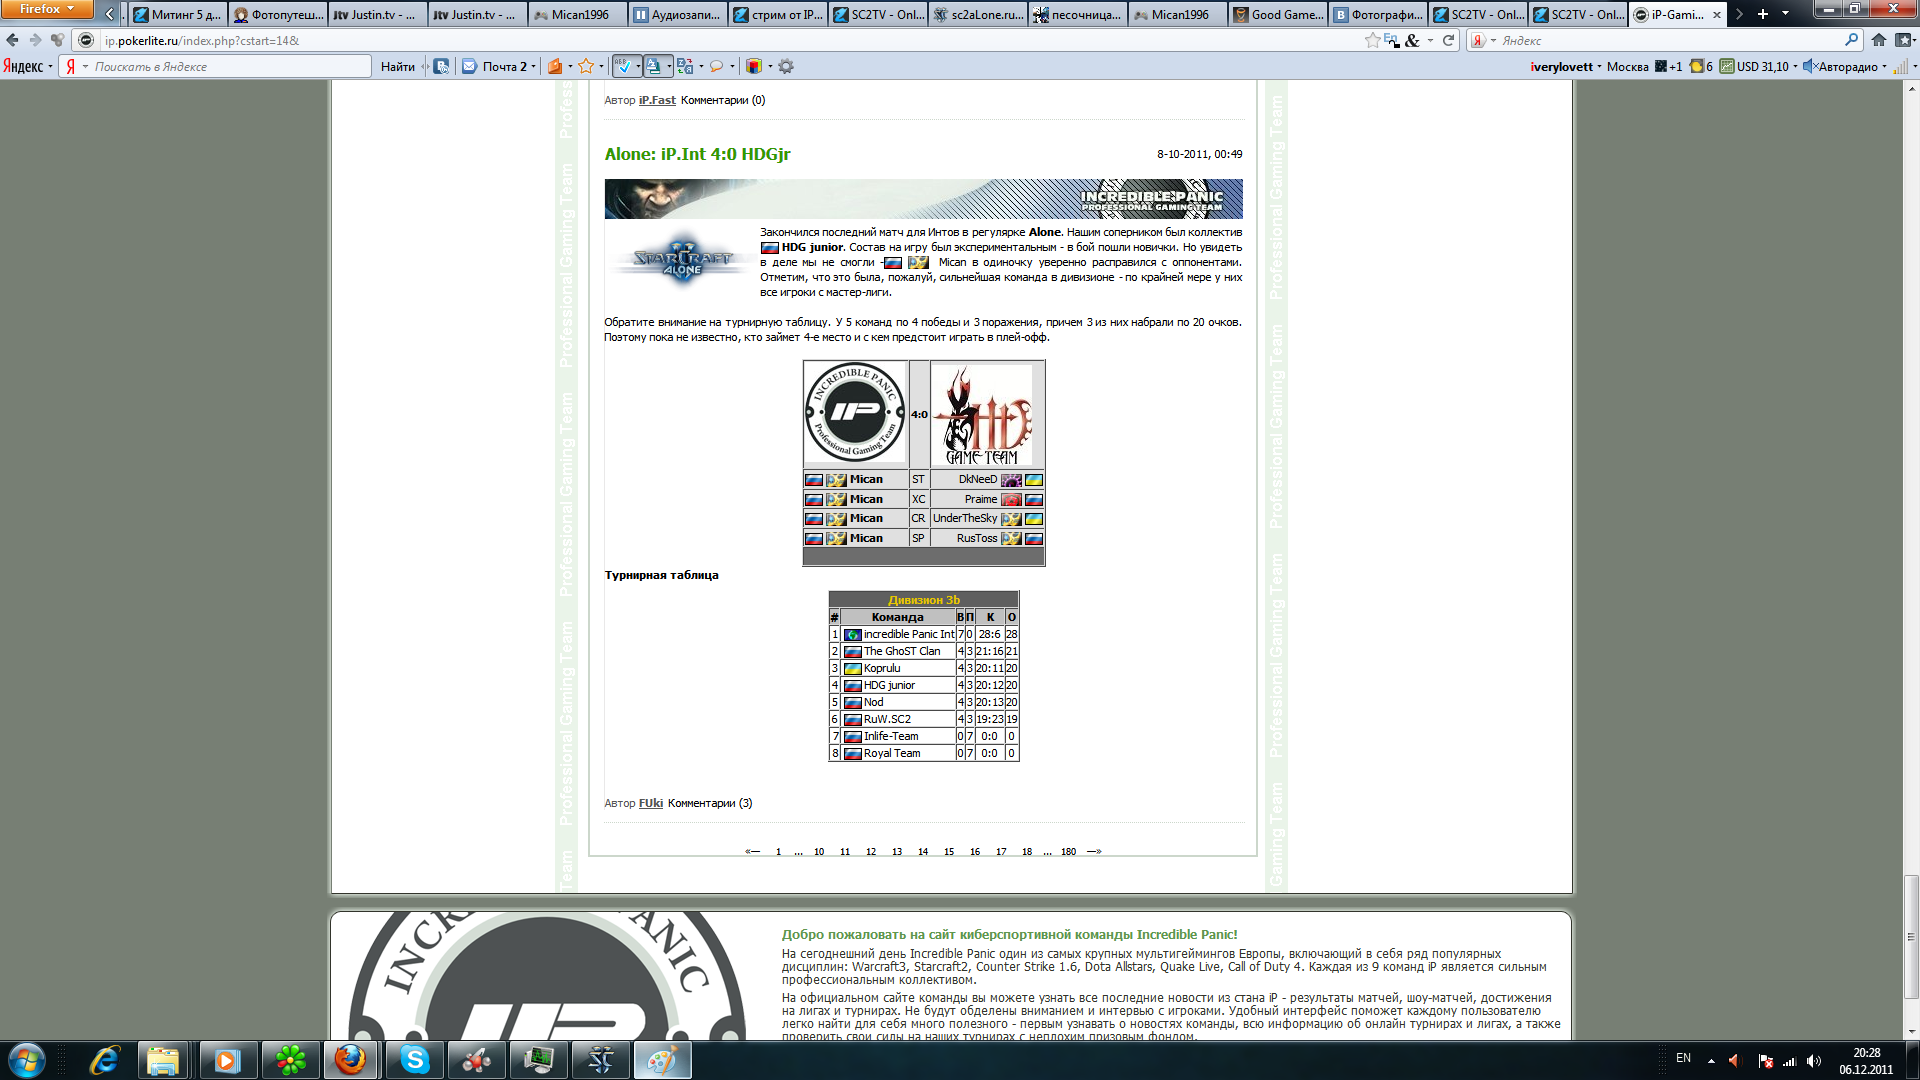This screenshot has width=1920, height=1080.
Task: Open a new tab with the plus button
Action: 1762,14
